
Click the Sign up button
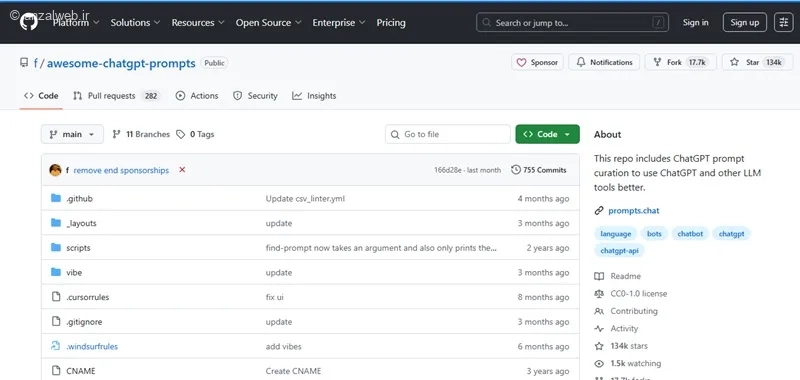pyautogui.click(x=744, y=22)
